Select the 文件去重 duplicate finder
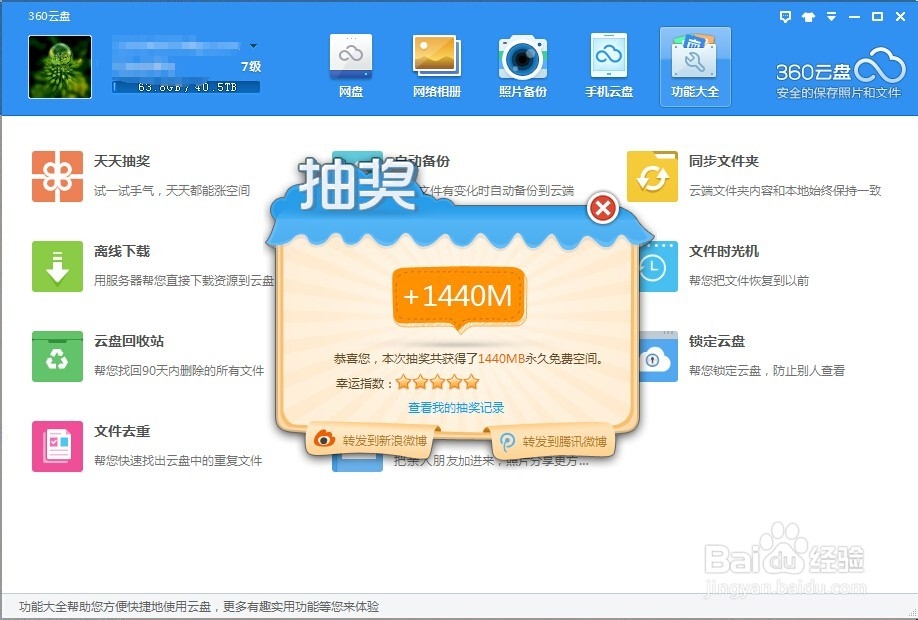This screenshot has width=918, height=620. point(122,431)
